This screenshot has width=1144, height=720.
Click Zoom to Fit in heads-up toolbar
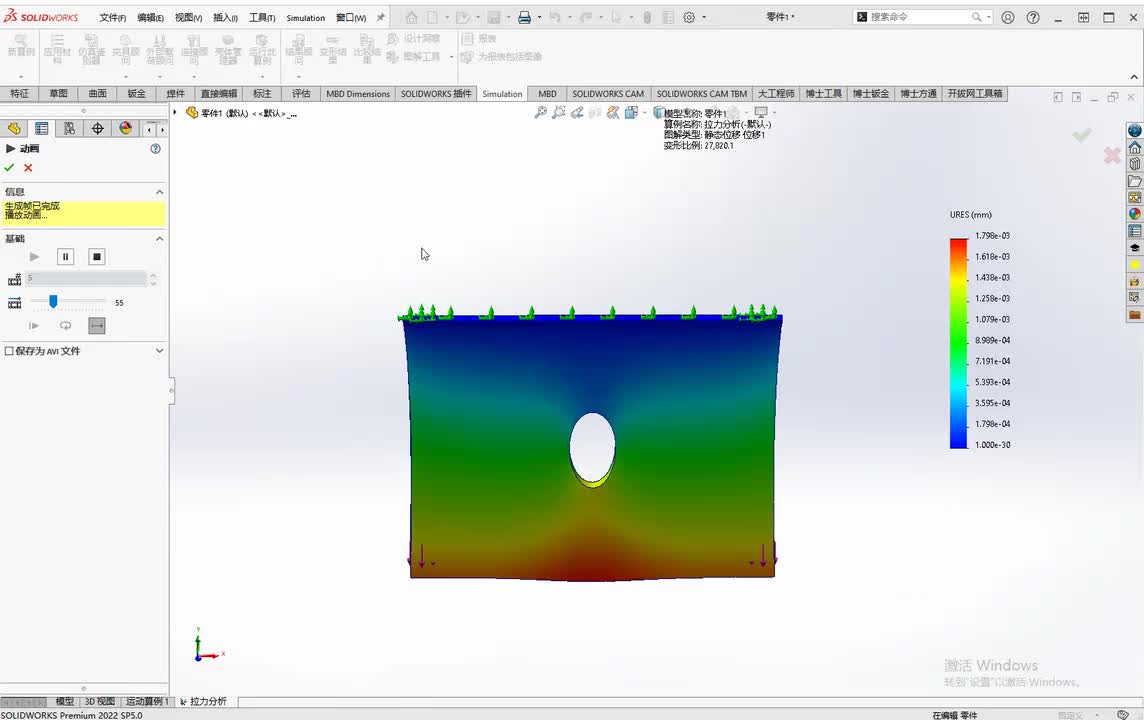pyautogui.click(x=541, y=112)
